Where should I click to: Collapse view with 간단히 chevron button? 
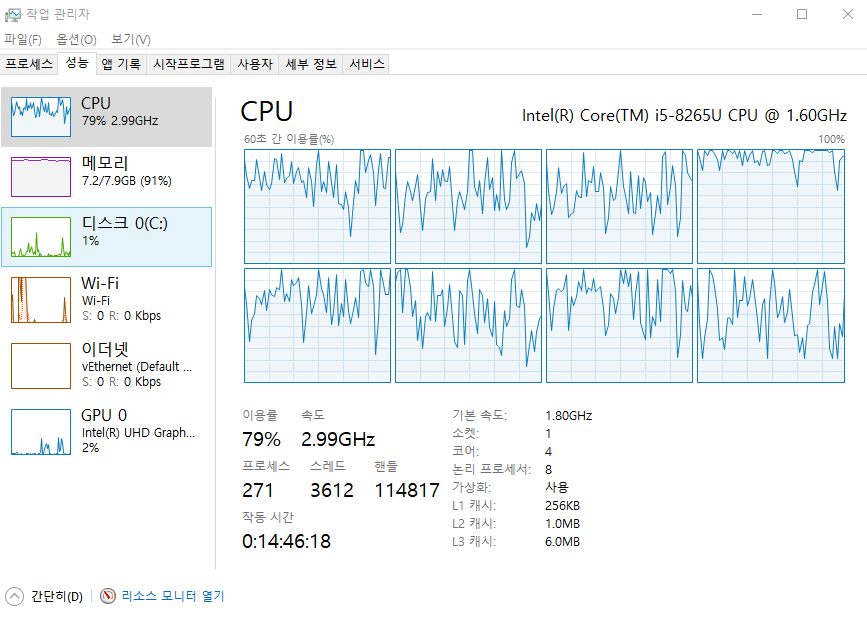[14, 596]
